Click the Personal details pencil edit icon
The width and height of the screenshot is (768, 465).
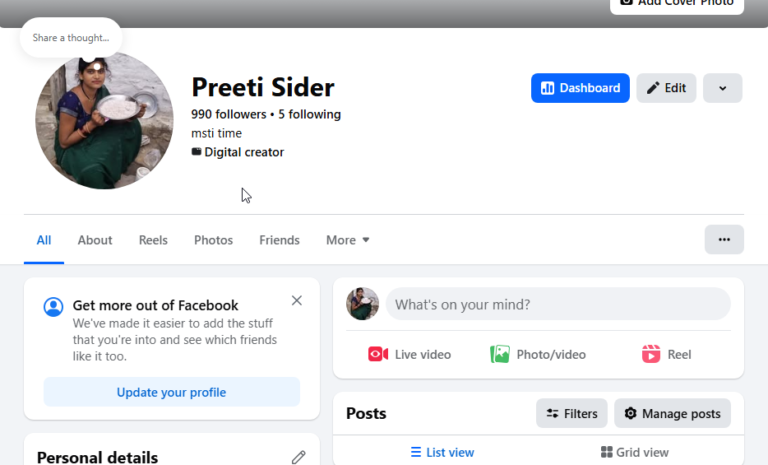pos(298,457)
